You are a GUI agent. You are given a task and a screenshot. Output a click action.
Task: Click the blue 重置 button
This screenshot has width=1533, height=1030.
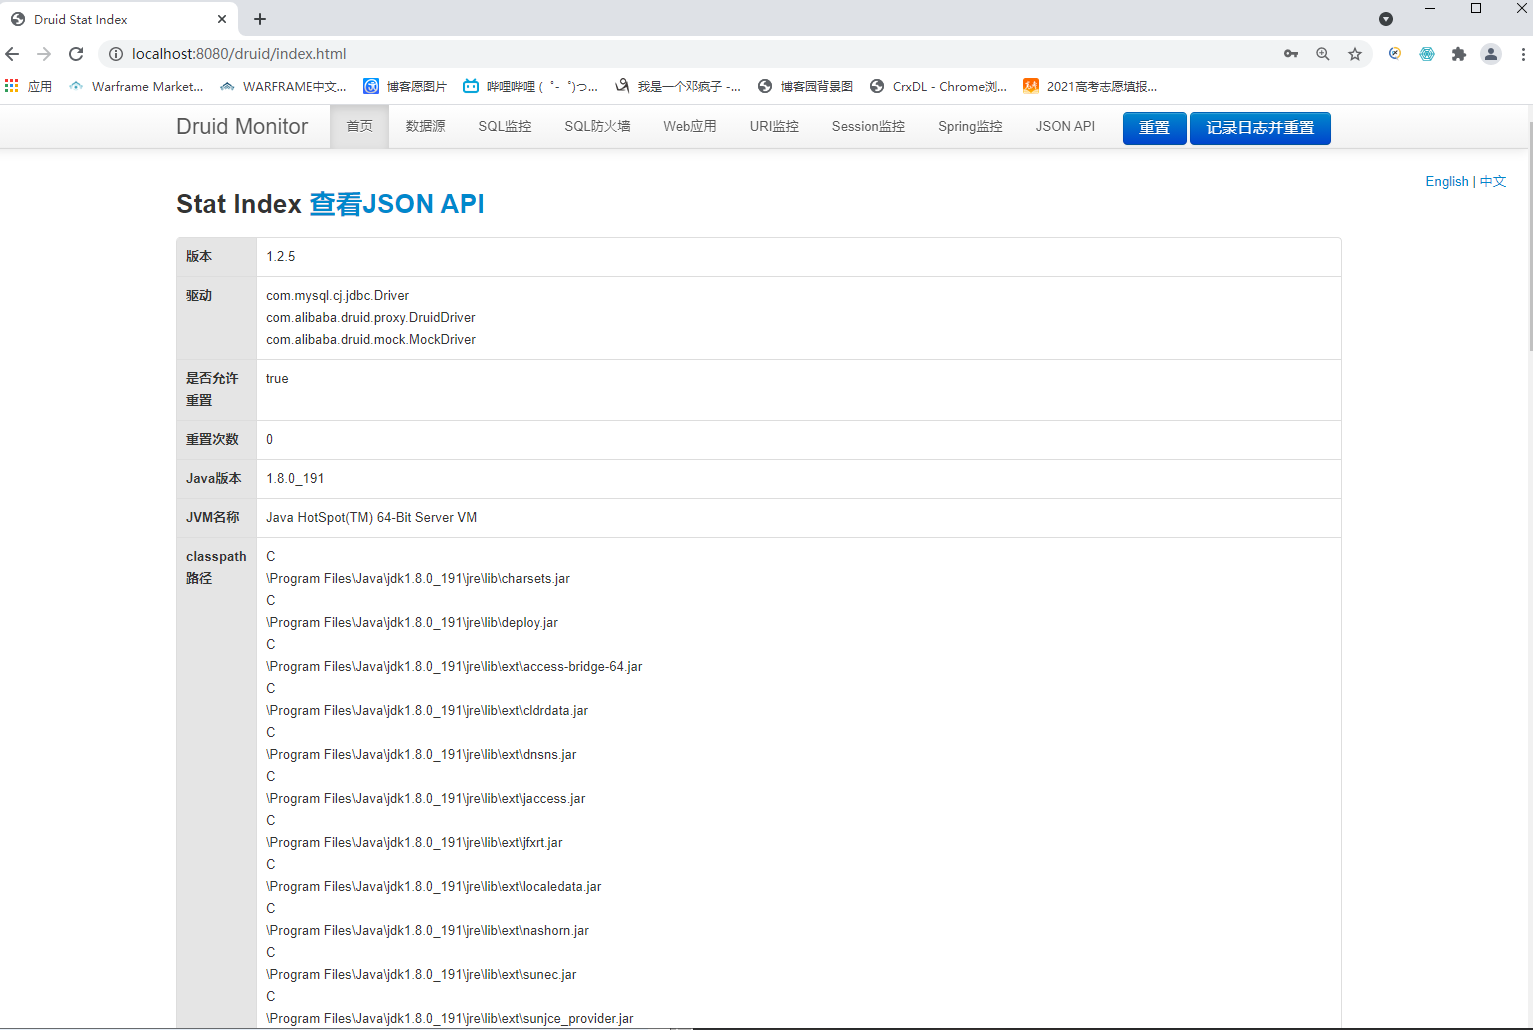1154,128
